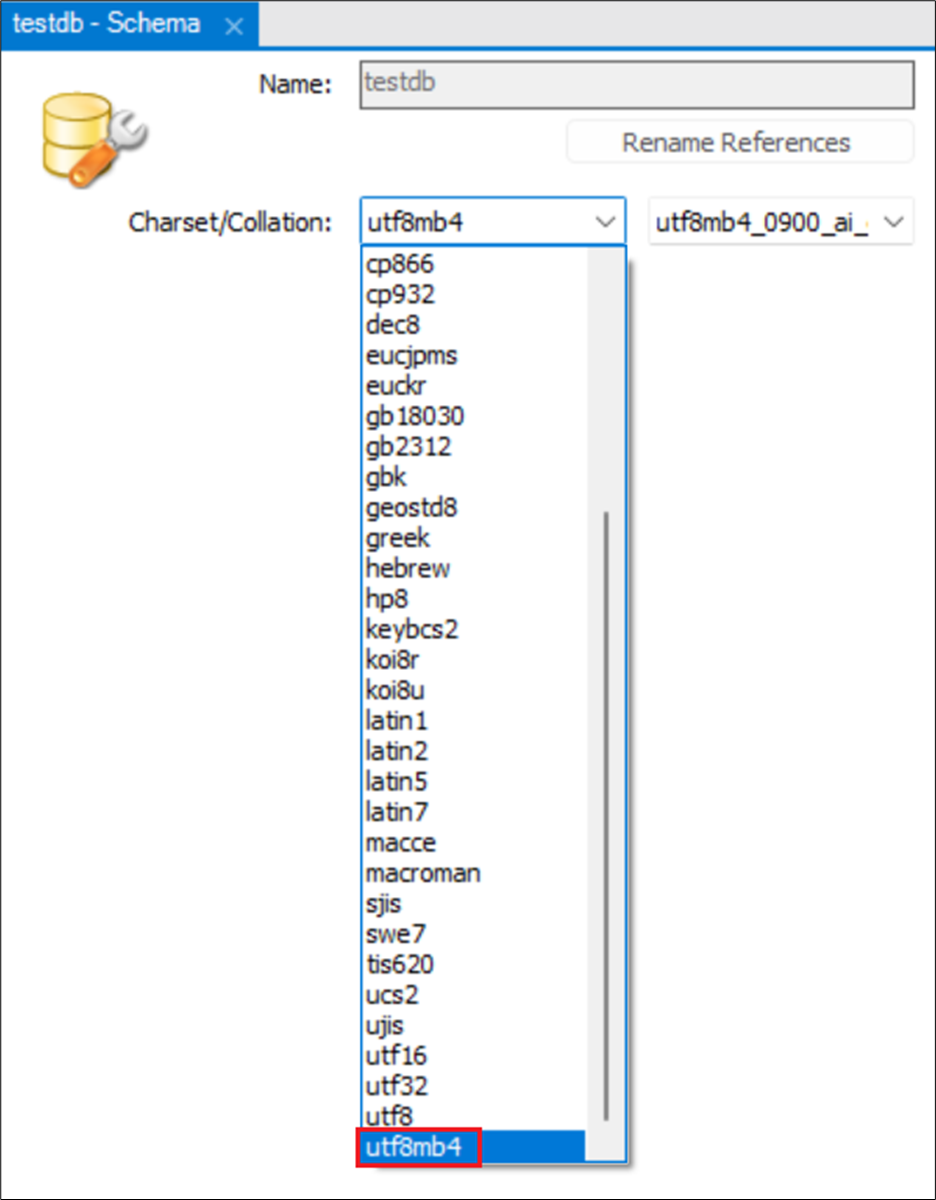Select latin5 from the charset list
The width and height of the screenshot is (936, 1200).
472,782
